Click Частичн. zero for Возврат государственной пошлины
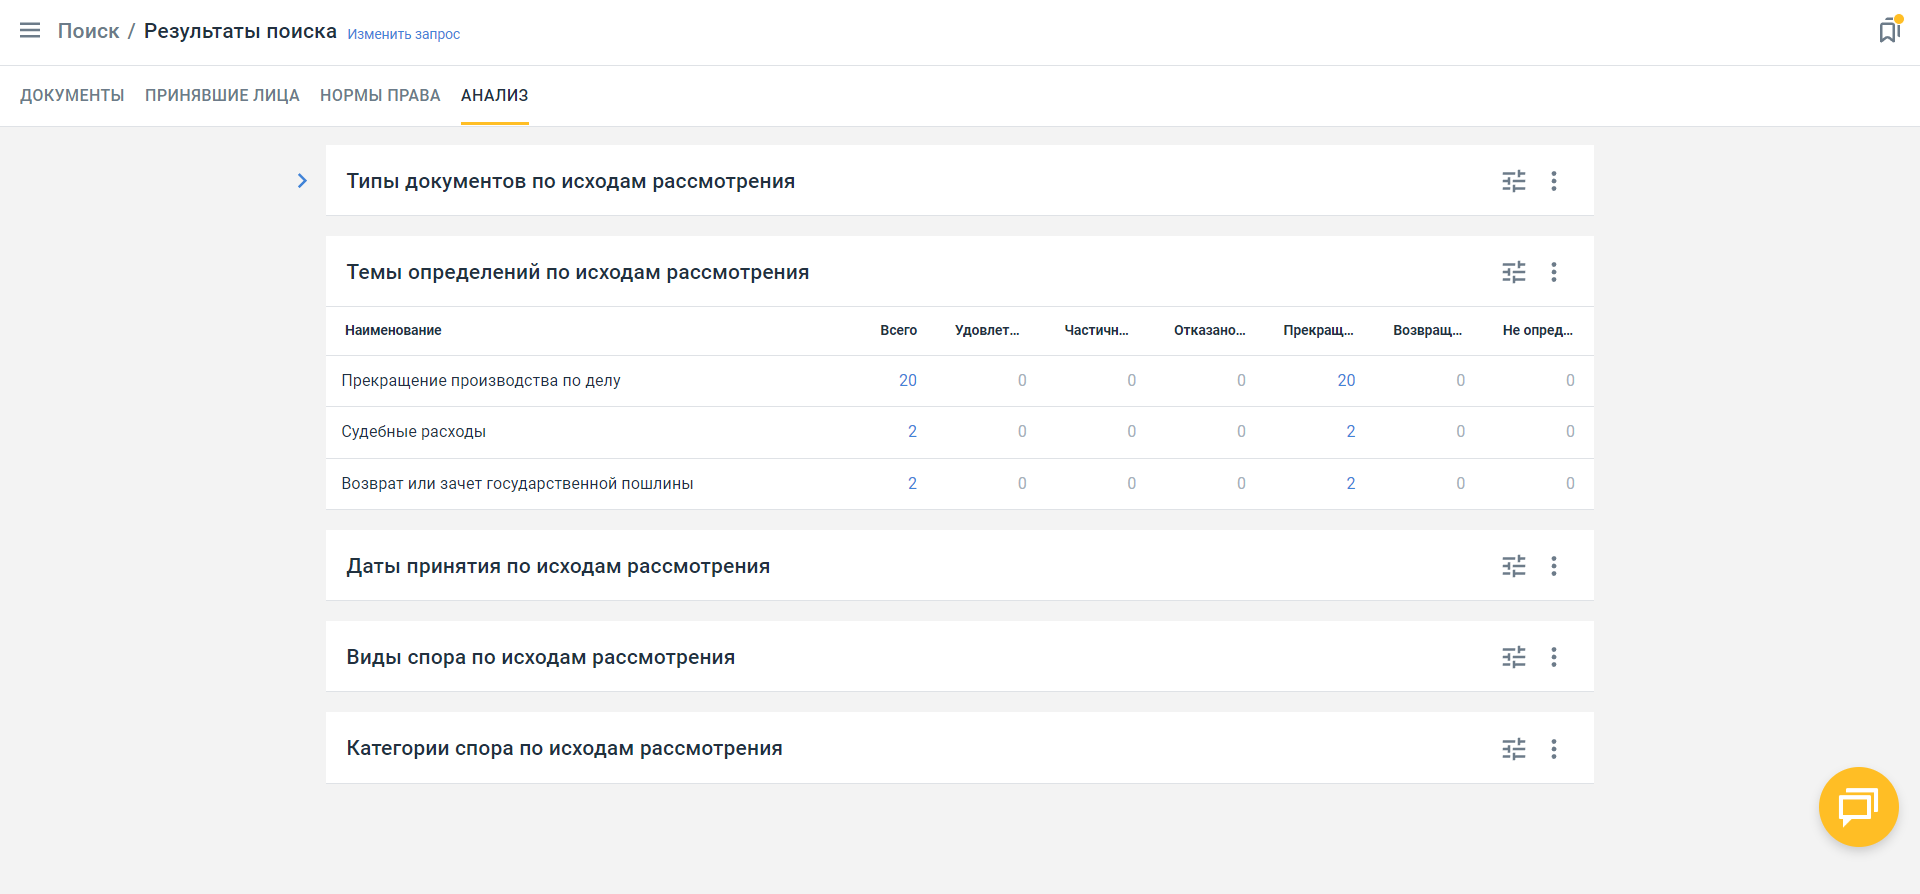Screen dimensions: 1920x894 pyautogui.click(x=1132, y=483)
